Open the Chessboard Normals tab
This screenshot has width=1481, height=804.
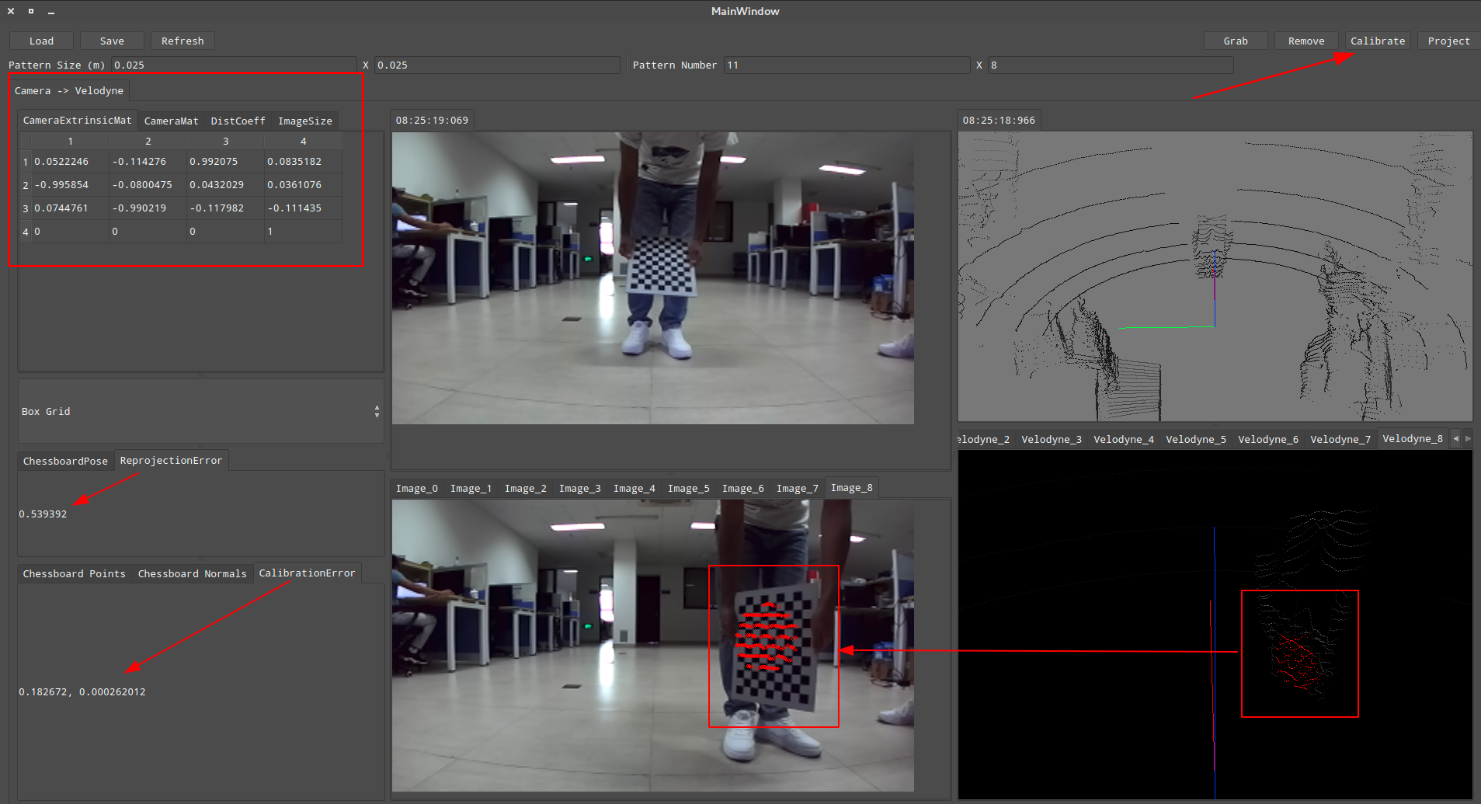pos(192,574)
